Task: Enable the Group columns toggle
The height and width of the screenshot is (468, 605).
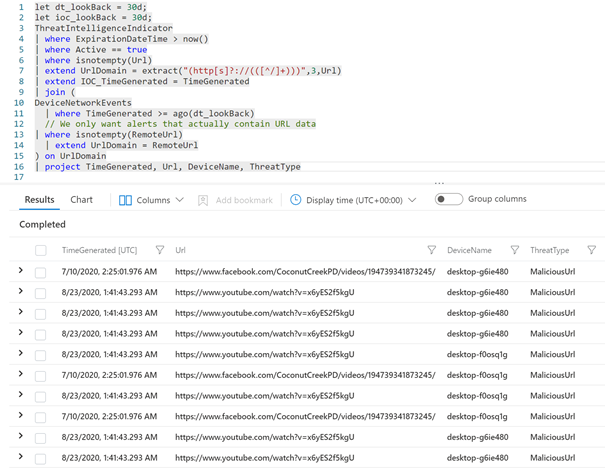Action: [x=449, y=200]
